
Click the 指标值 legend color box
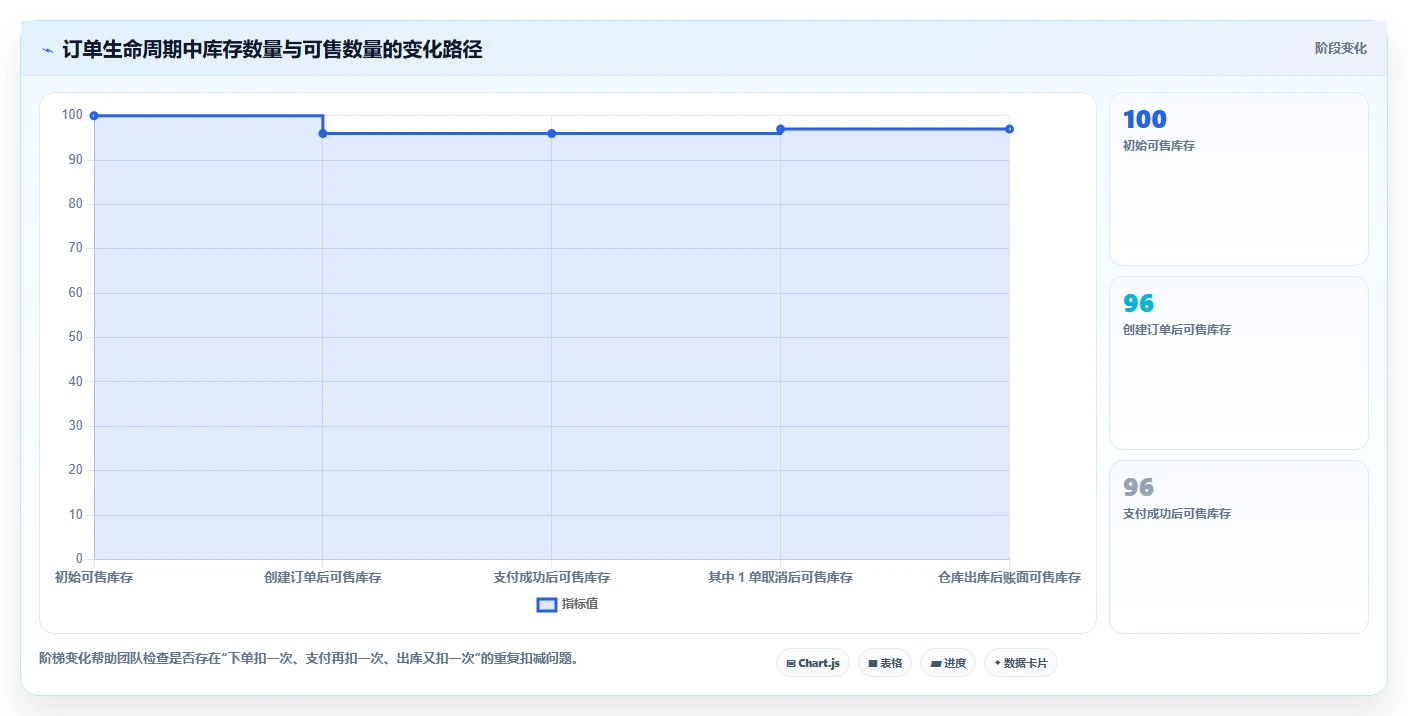click(546, 604)
